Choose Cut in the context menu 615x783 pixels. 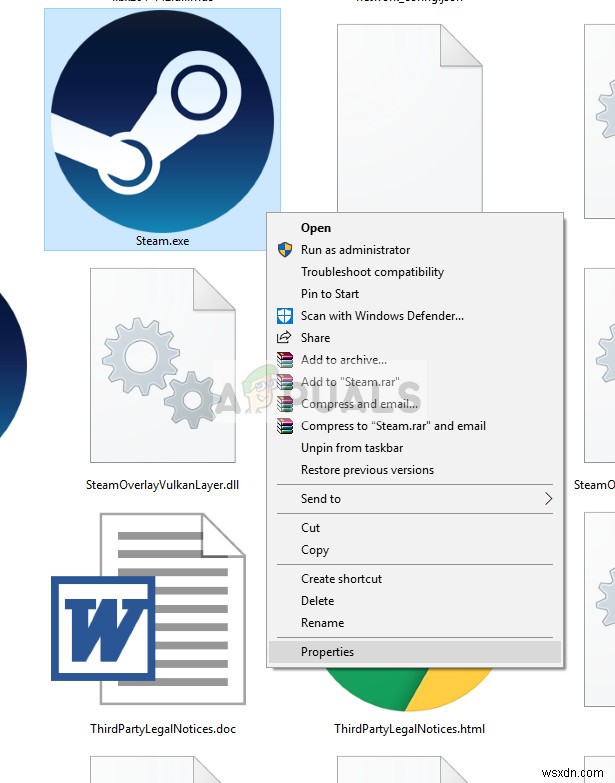415,528
